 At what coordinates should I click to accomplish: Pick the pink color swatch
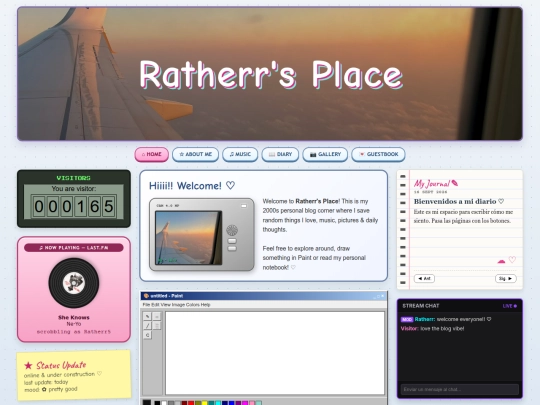(x=252, y=403)
